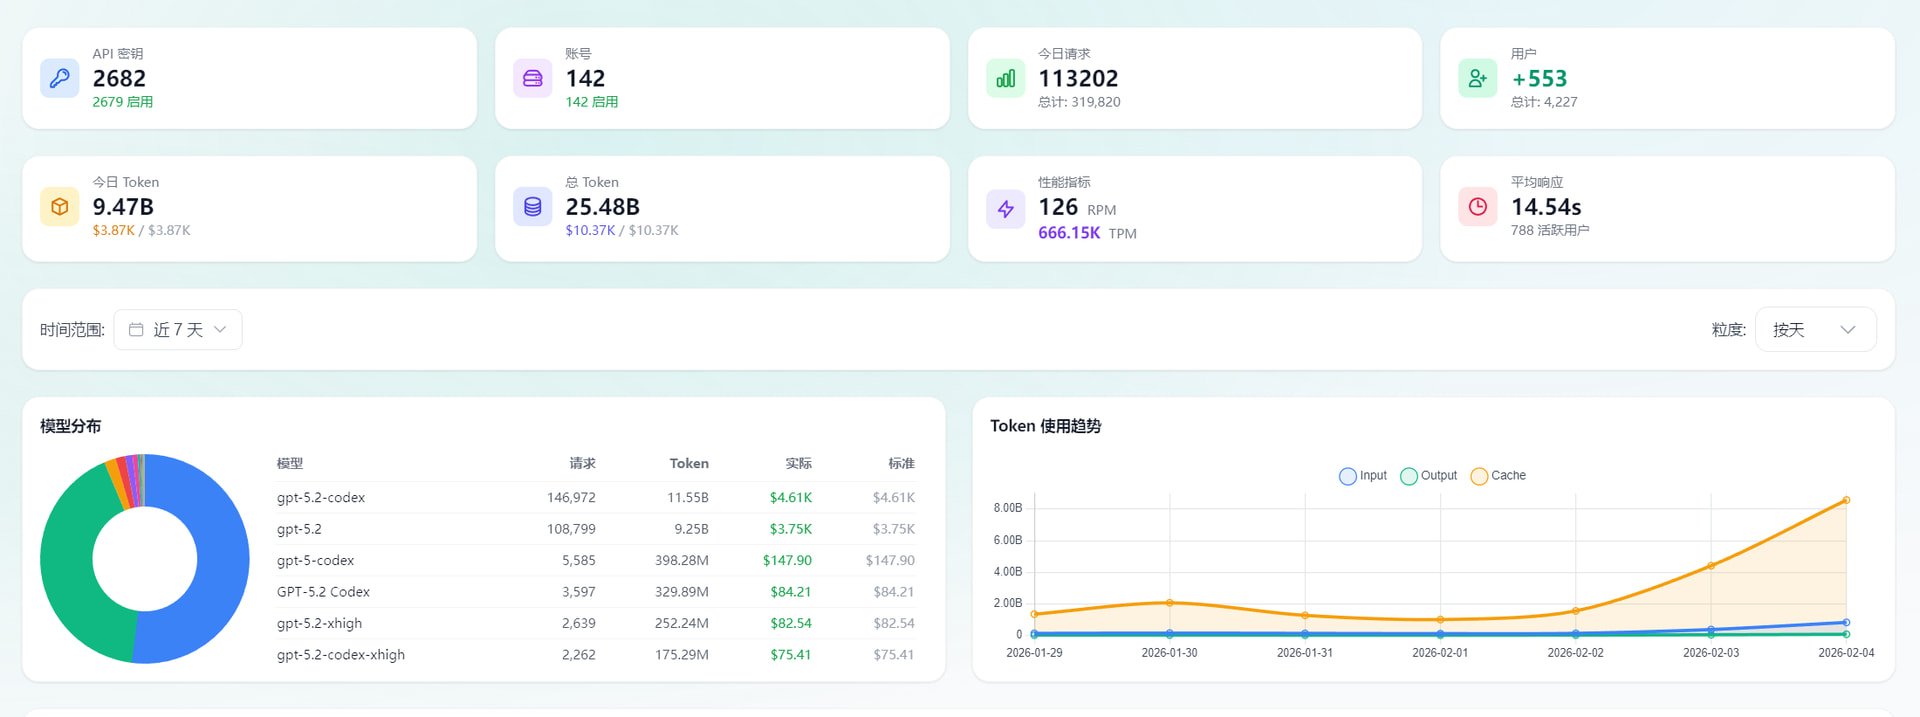Click the Cache data point for 2026-02-03
This screenshot has height=717, width=1920.
coord(1711,566)
